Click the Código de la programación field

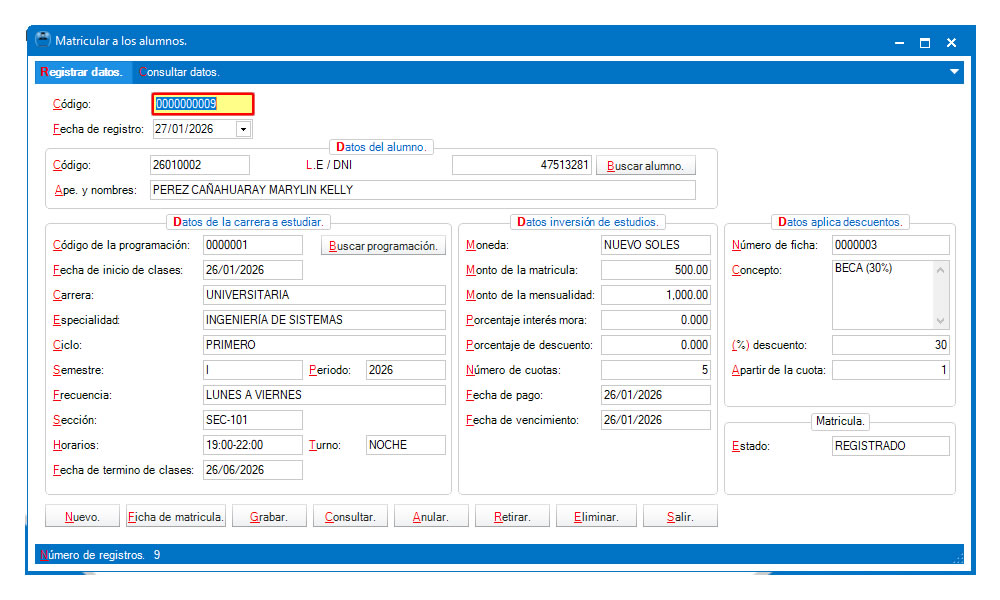click(x=253, y=245)
